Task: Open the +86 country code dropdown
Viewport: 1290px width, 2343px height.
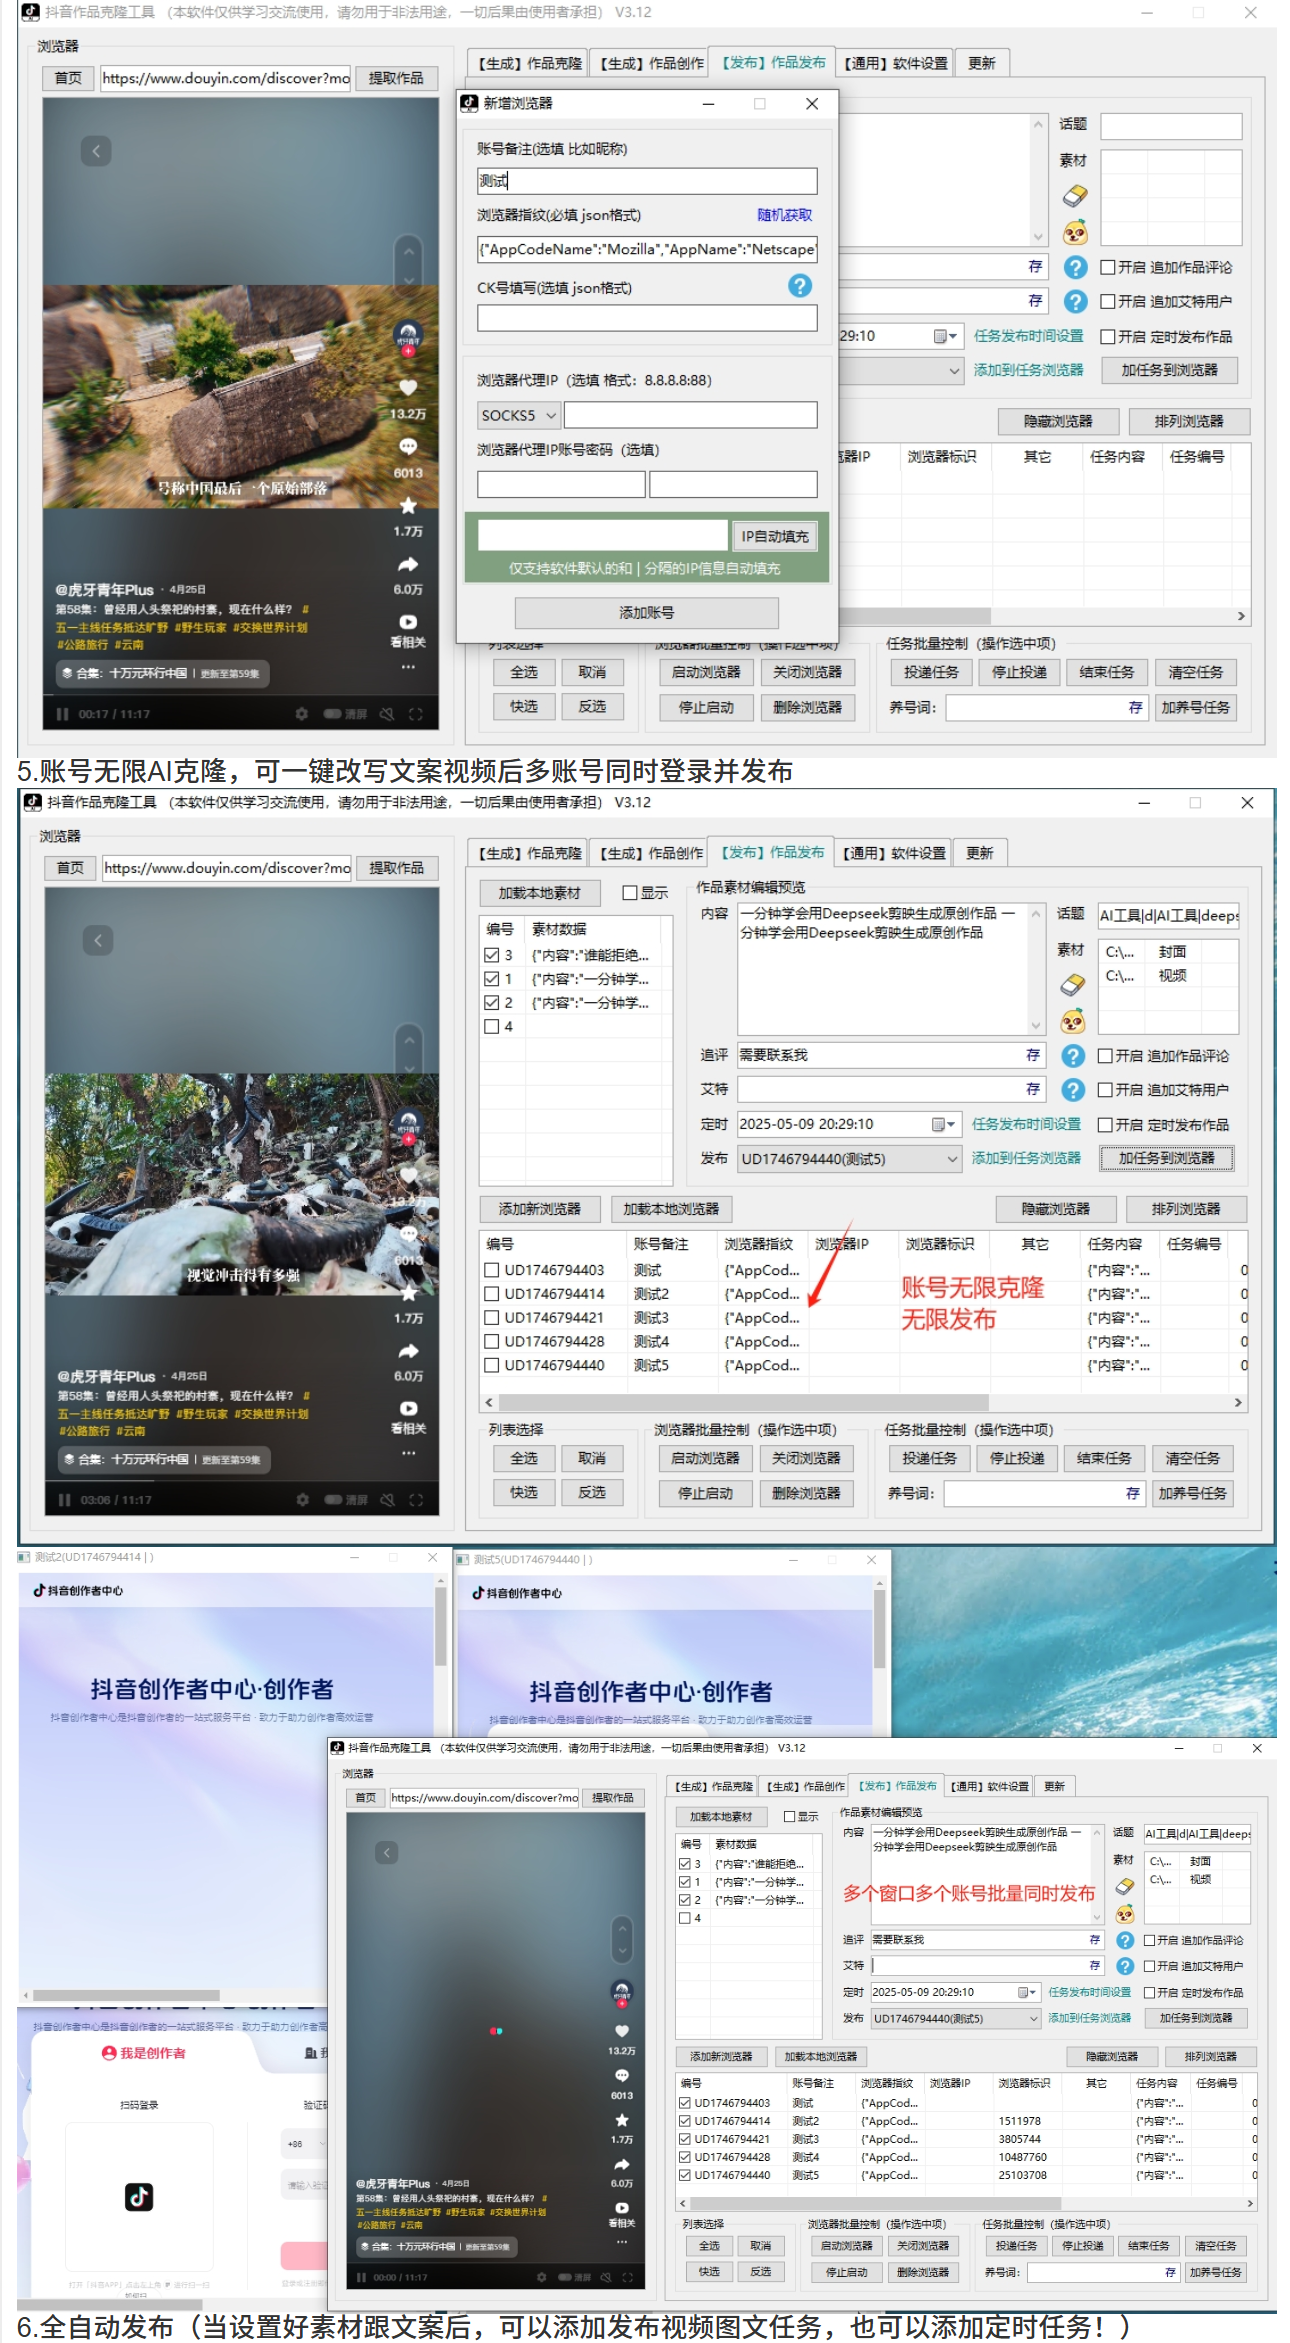Action: coord(303,2144)
